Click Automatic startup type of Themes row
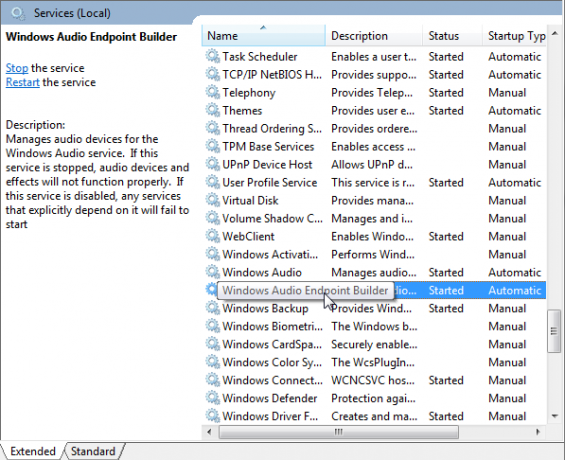 515,111
